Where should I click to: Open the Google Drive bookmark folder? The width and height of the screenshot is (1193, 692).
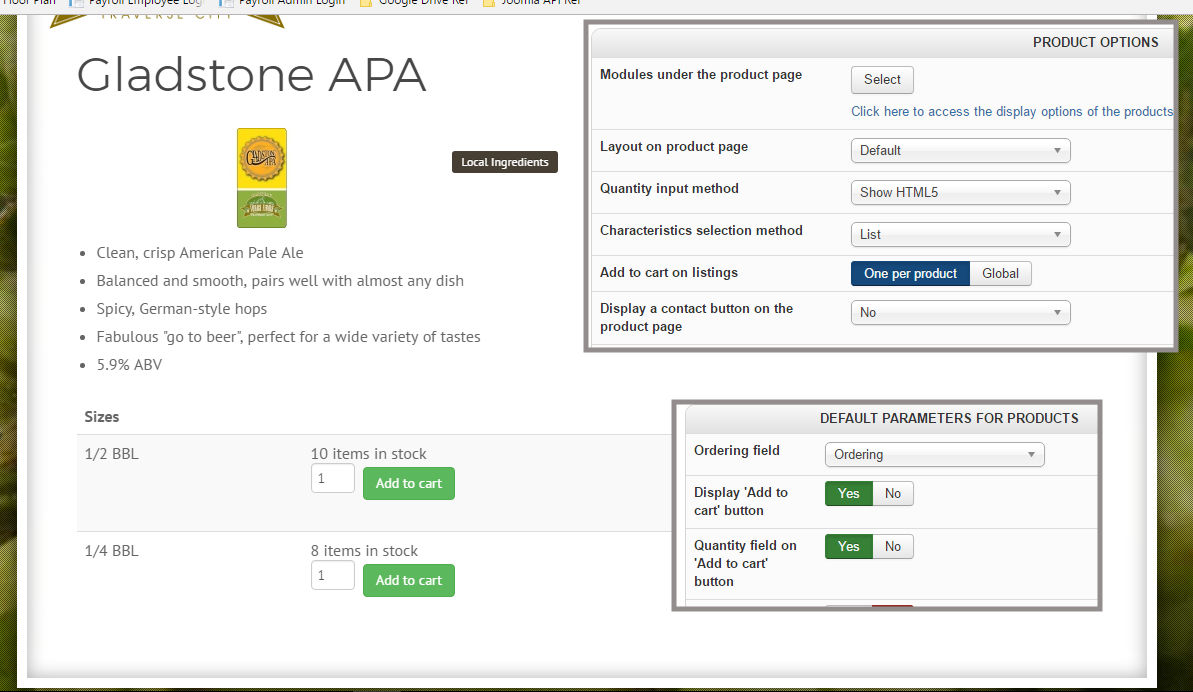coord(415,3)
